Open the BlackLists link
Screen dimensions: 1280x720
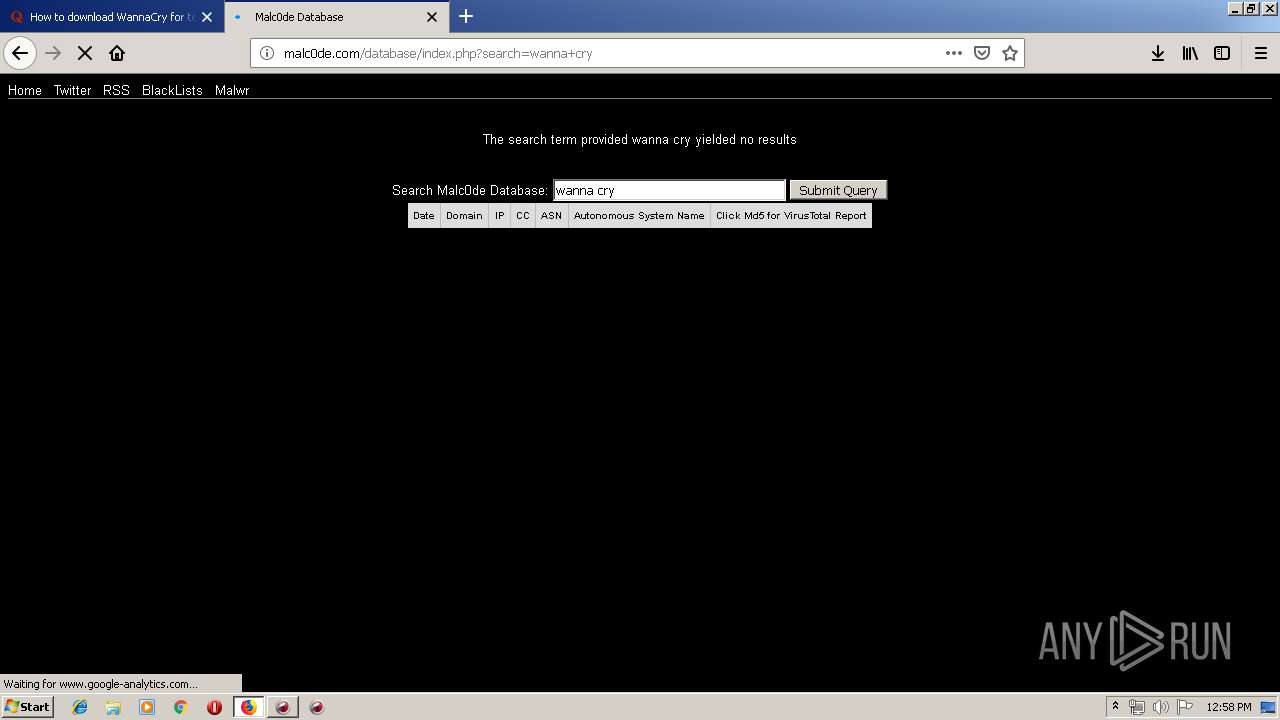point(172,90)
